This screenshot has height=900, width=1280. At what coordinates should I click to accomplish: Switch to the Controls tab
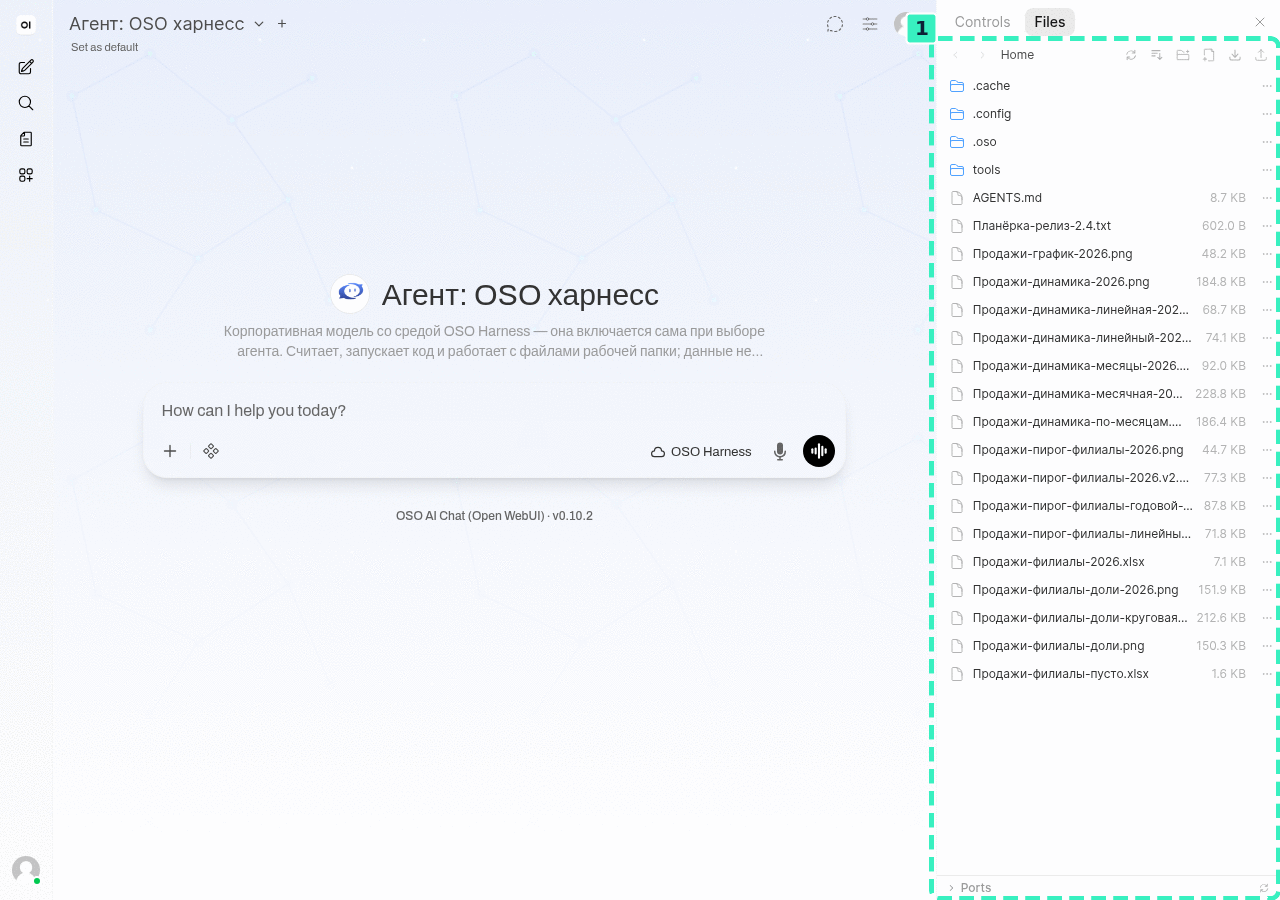982,22
